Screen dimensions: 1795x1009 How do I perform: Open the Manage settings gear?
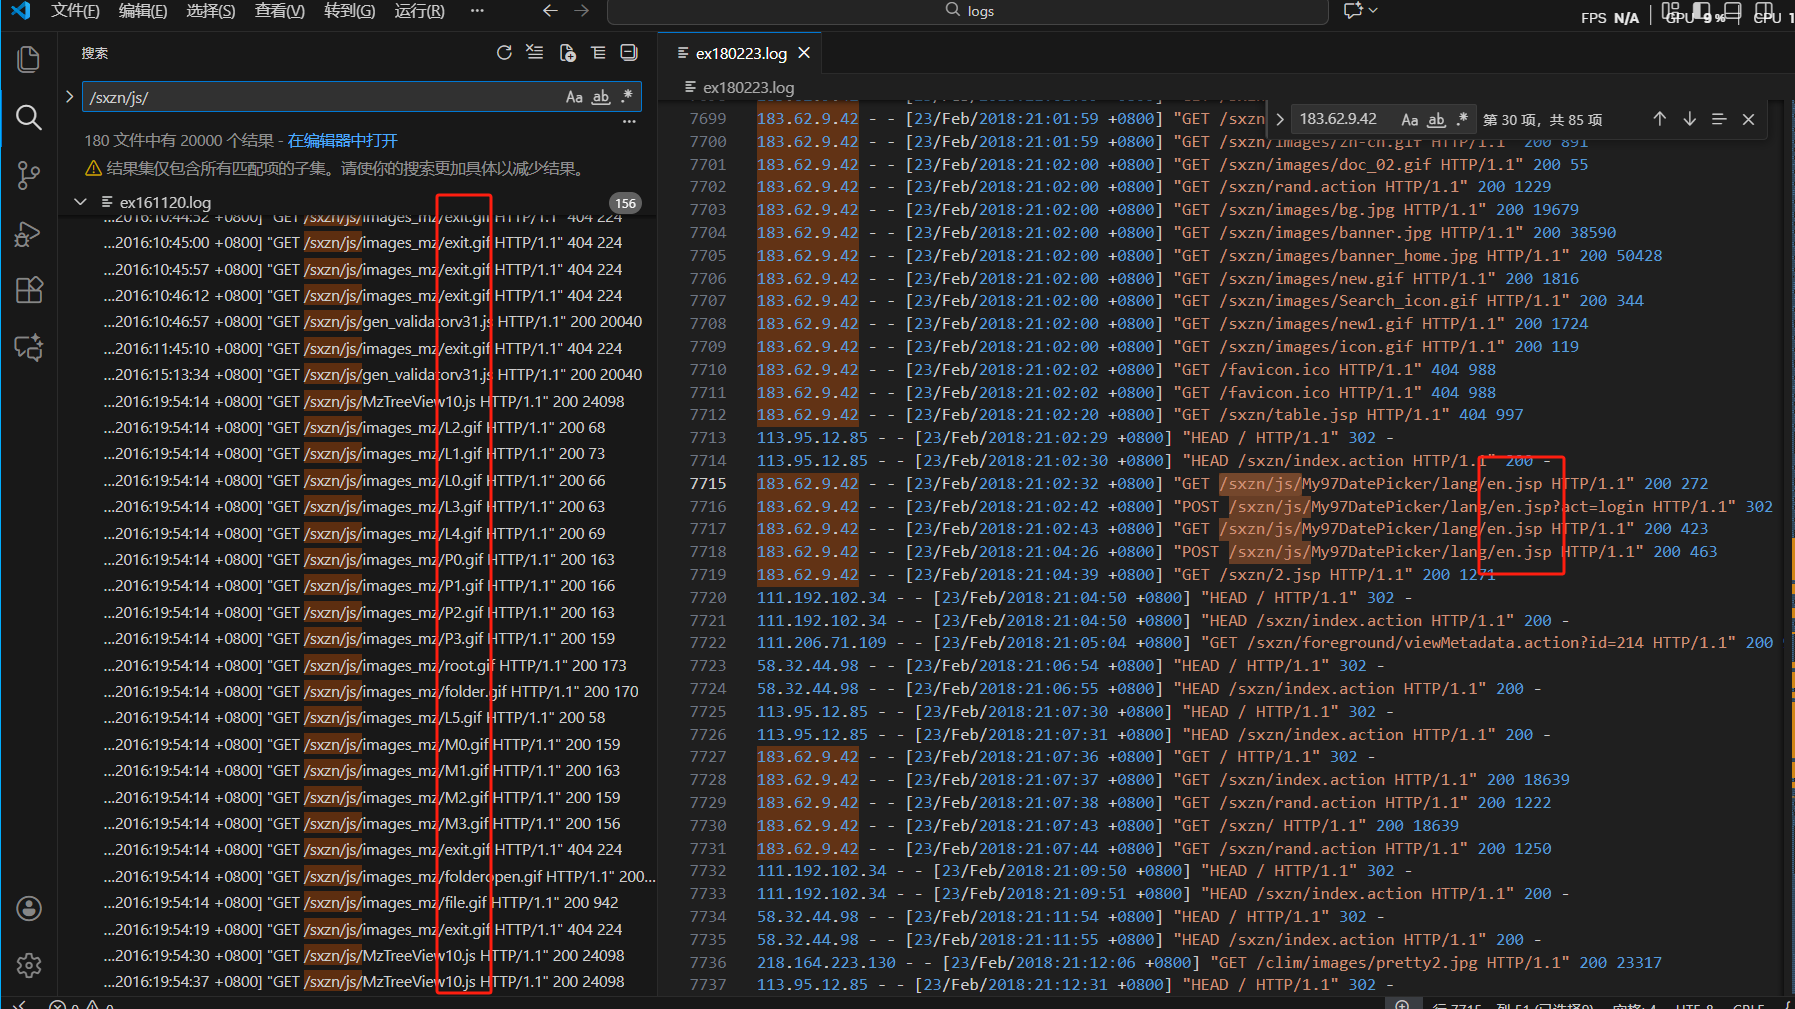[x=29, y=965]
